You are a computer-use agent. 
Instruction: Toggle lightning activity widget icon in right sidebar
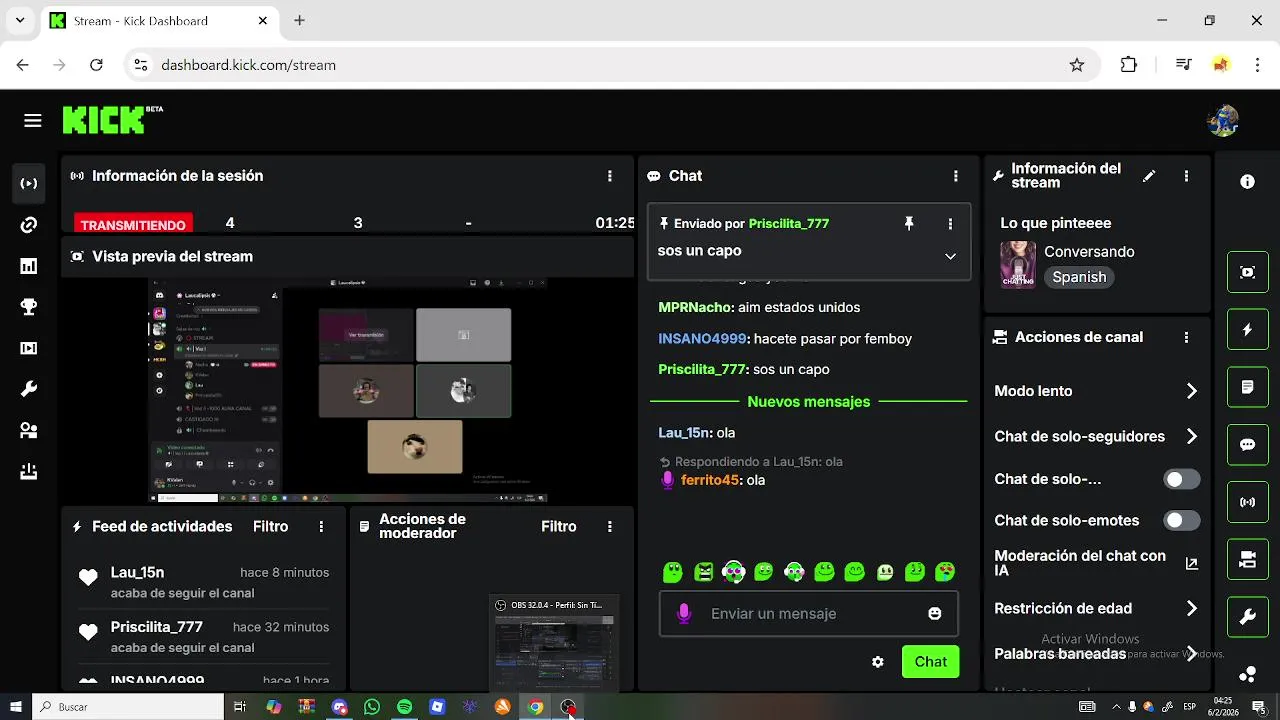click(x=1248, y=329)
